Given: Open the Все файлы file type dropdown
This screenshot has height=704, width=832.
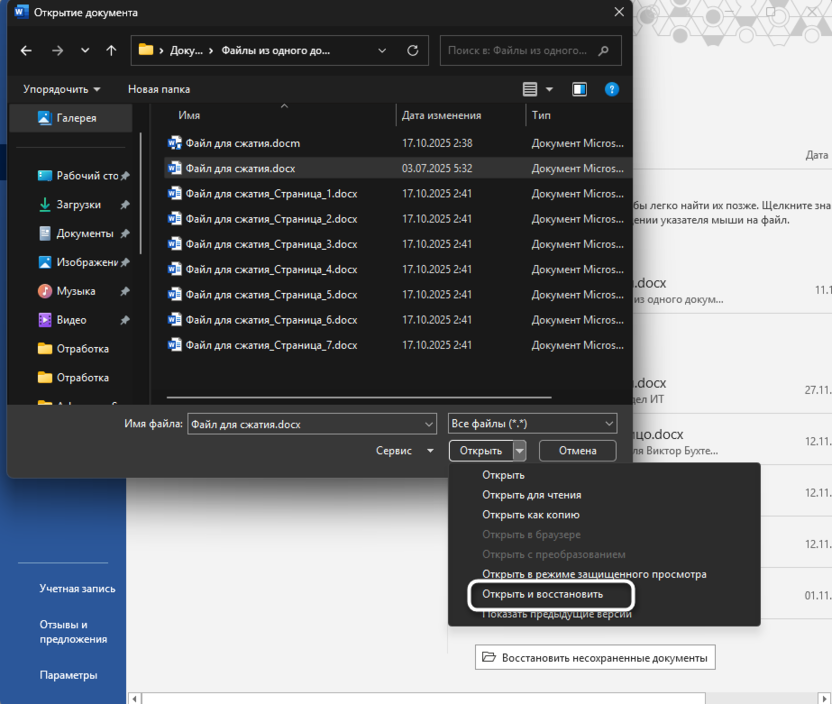Looking at the screenshot, I should (532, 424).
